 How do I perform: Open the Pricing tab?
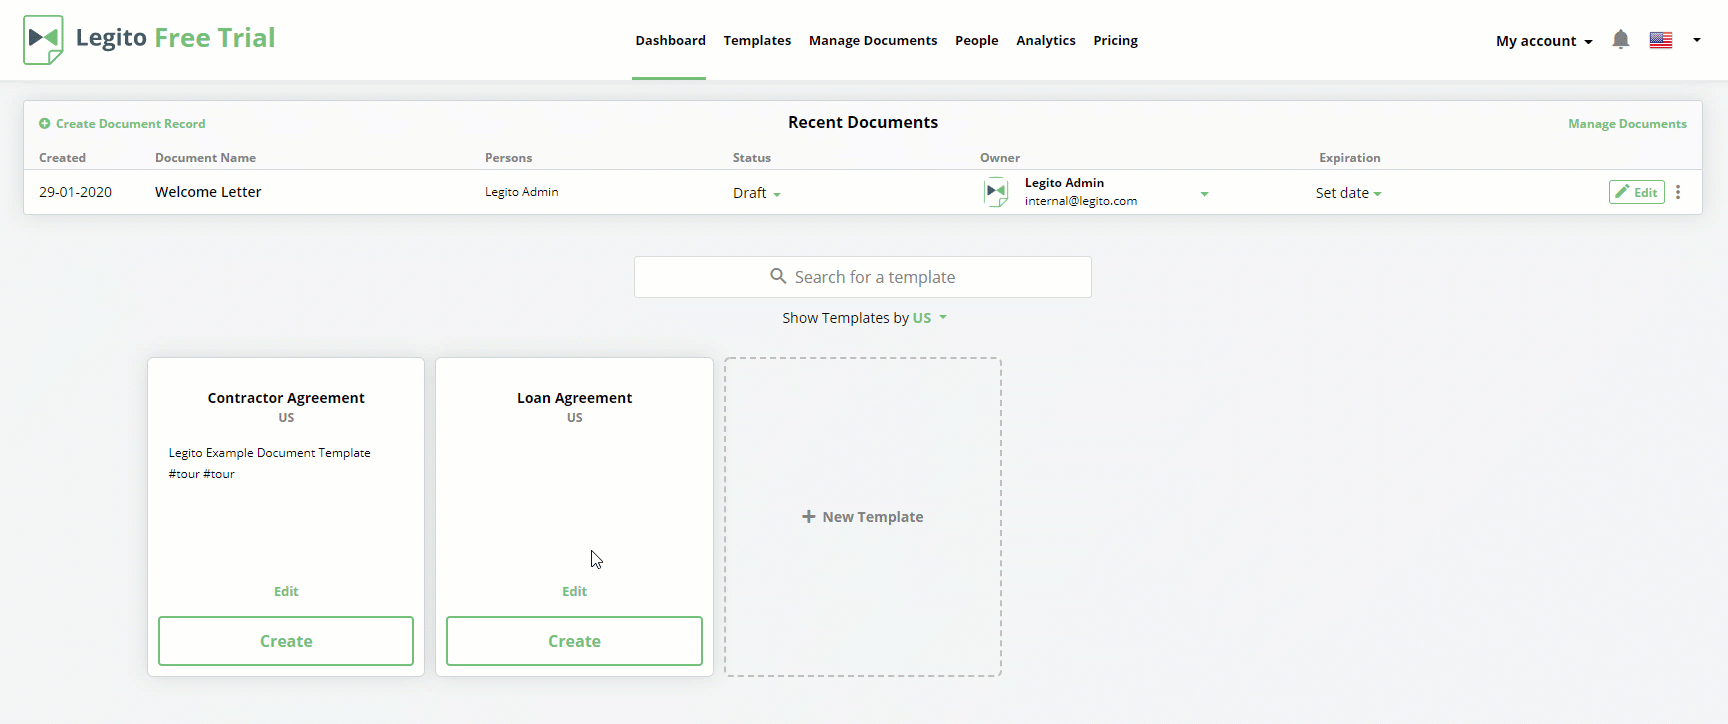tap(1115, 41)
